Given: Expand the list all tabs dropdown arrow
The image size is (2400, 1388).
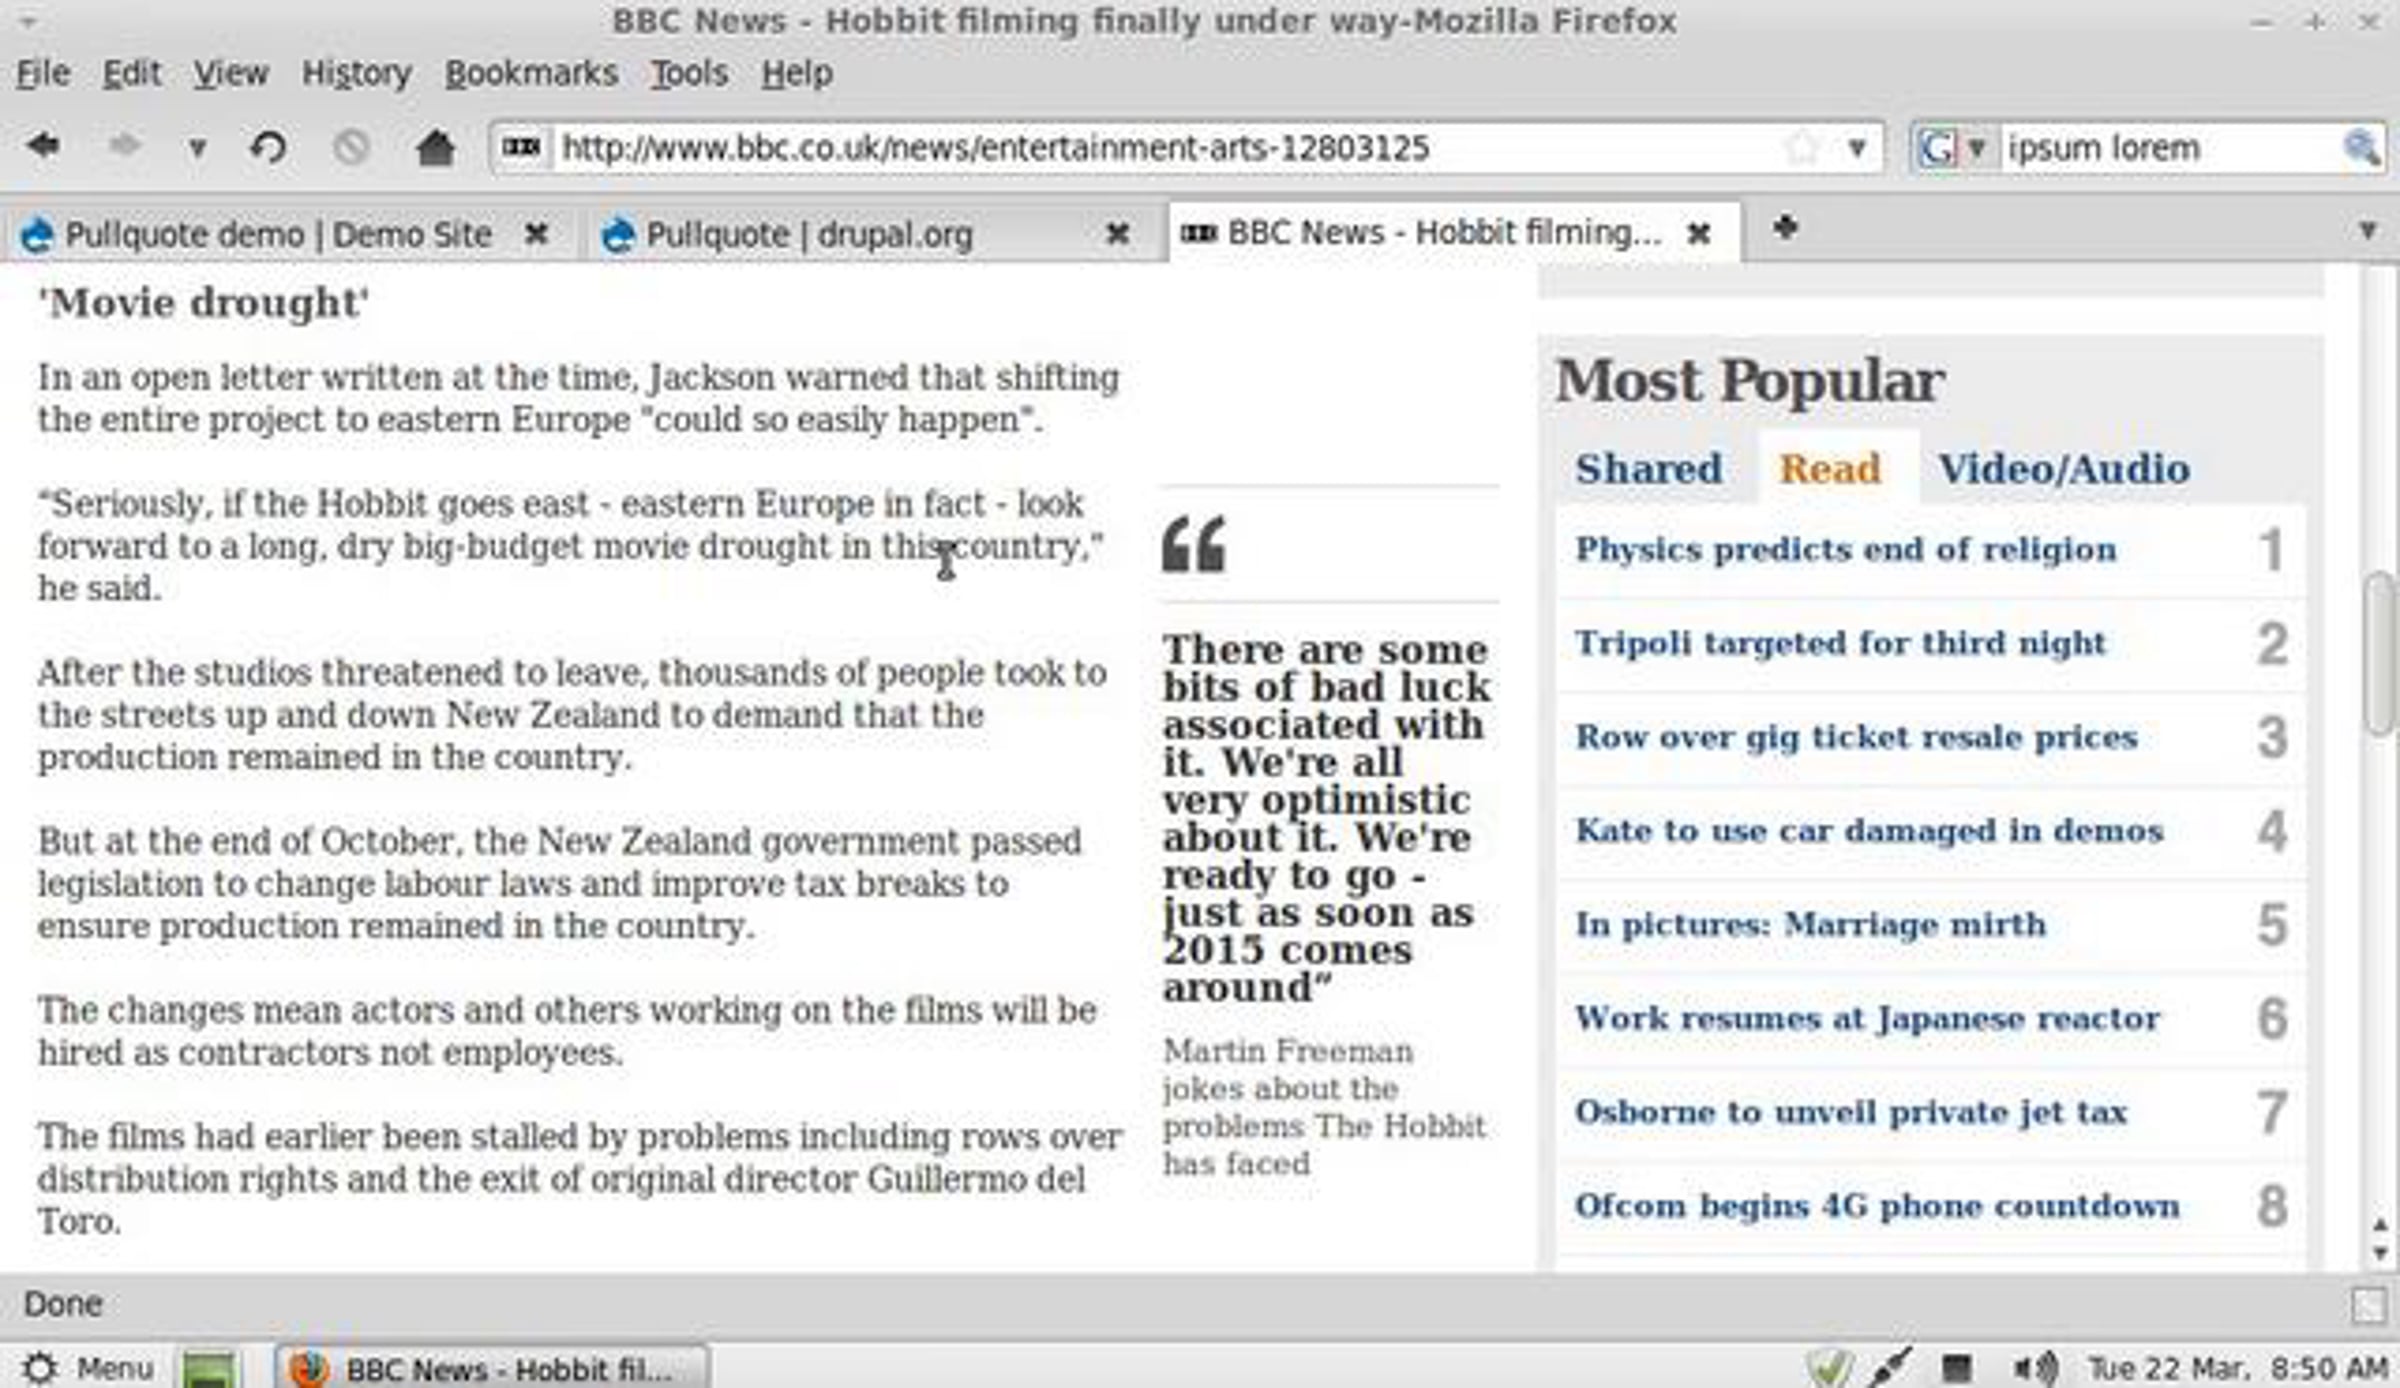Looking at the screenshot, I should 2367,231.
